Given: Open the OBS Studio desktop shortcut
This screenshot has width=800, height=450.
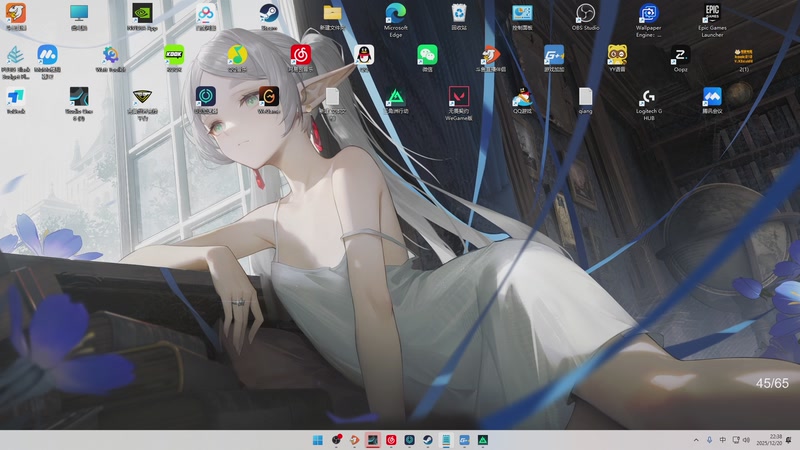Looking at the screenshot, I should (585, 17).
